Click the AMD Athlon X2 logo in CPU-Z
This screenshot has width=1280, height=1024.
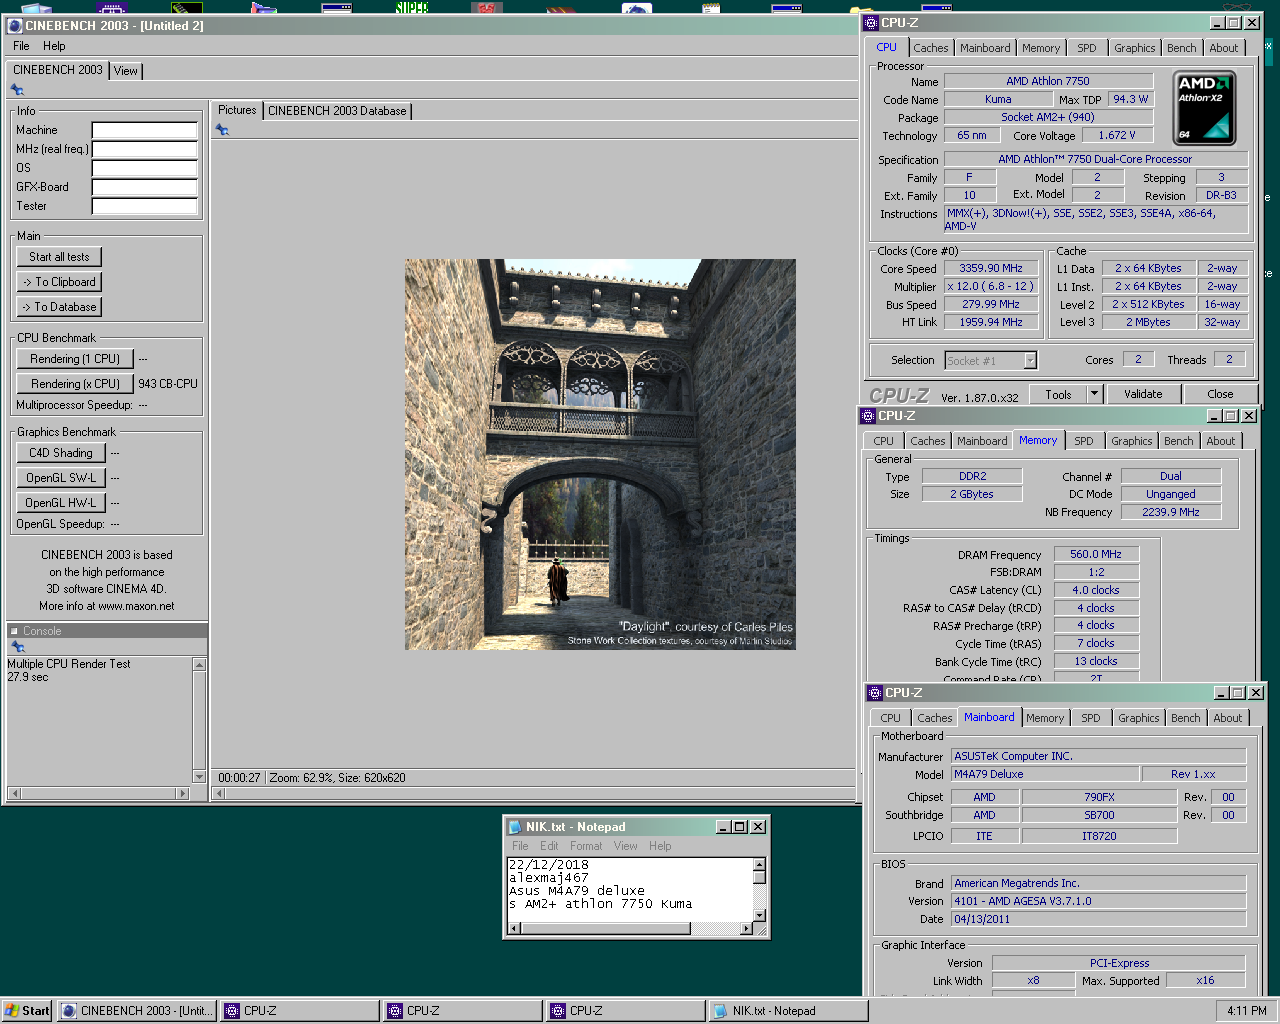1204,108
